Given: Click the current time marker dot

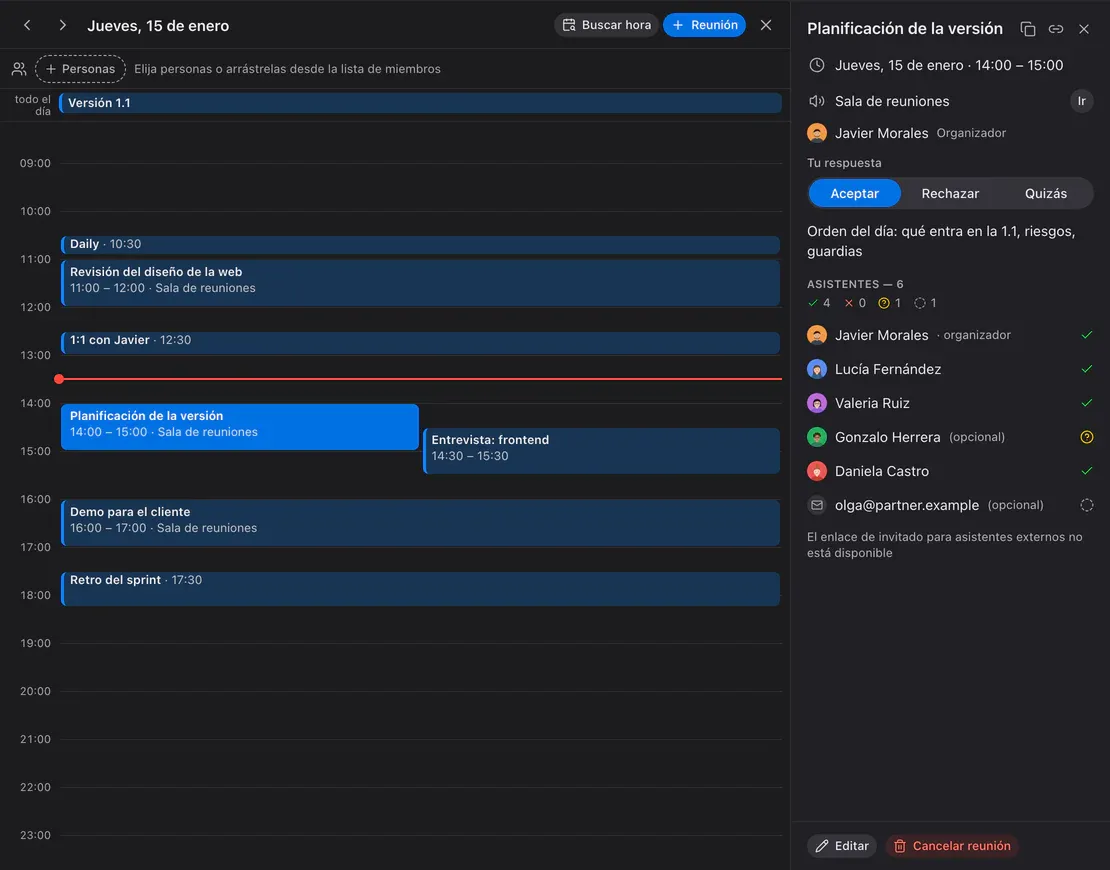Looking at the screenshot, I should pyautogui.click(x=59, y=379).
